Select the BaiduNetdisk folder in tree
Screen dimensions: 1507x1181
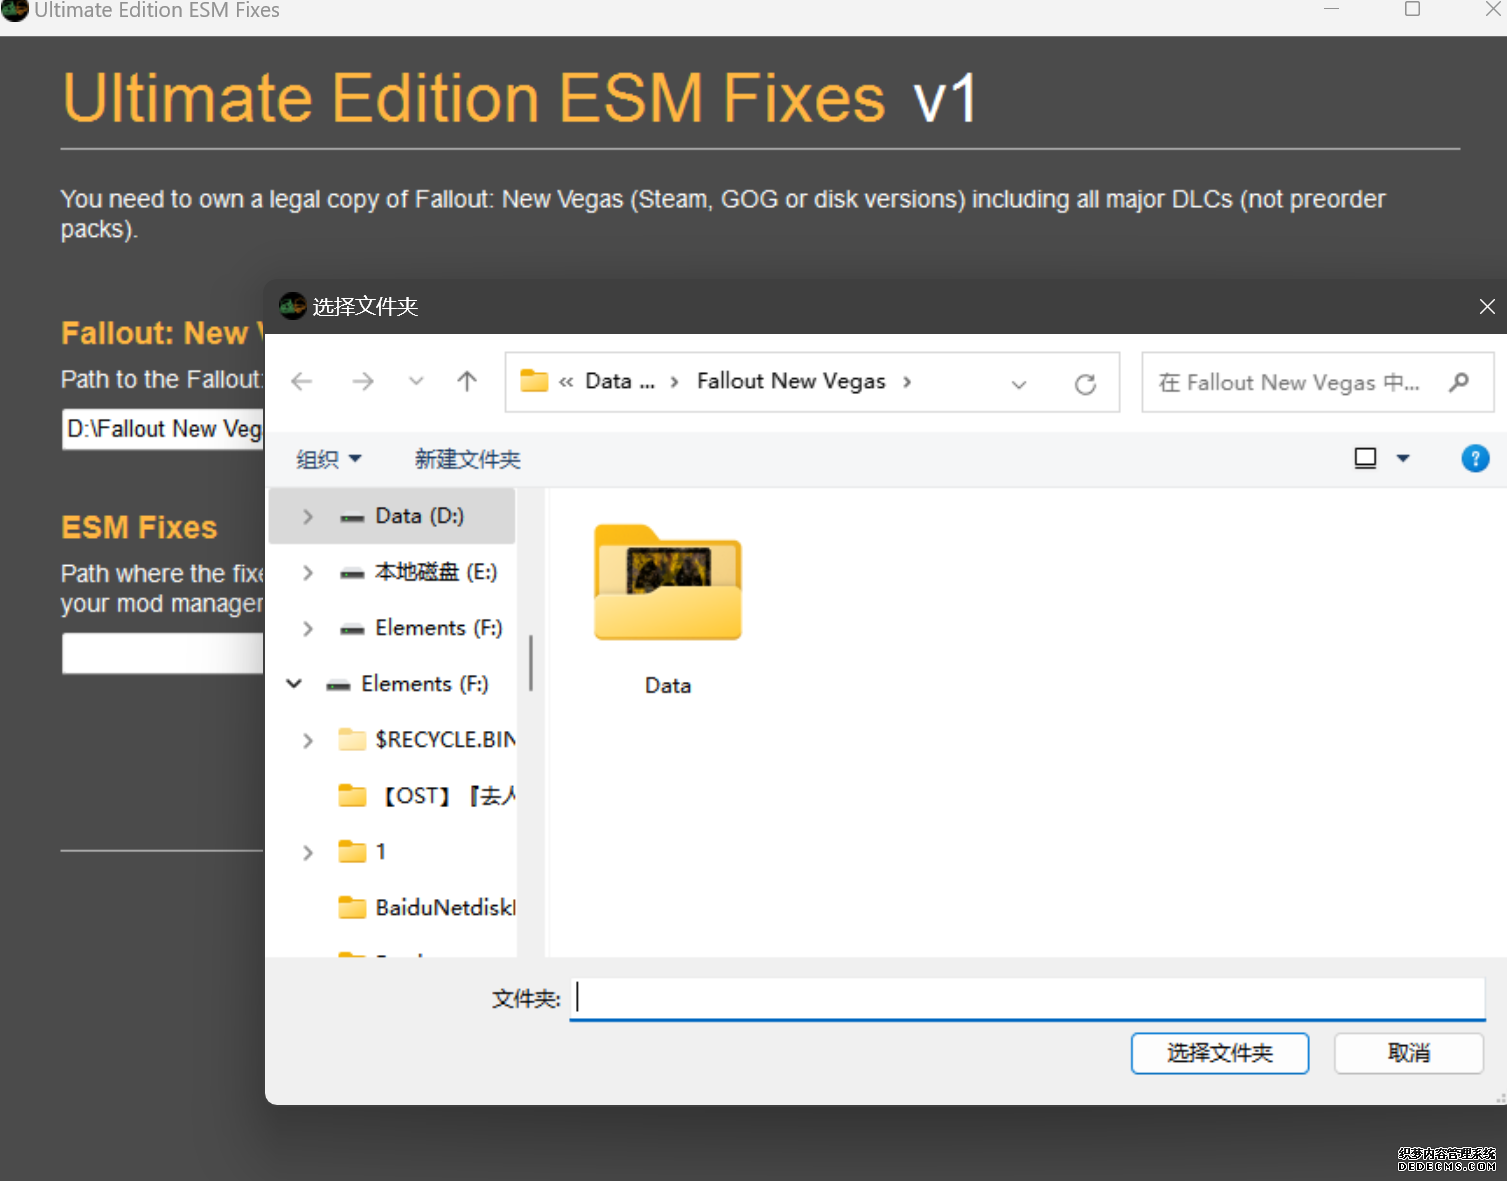click(444, 908)
